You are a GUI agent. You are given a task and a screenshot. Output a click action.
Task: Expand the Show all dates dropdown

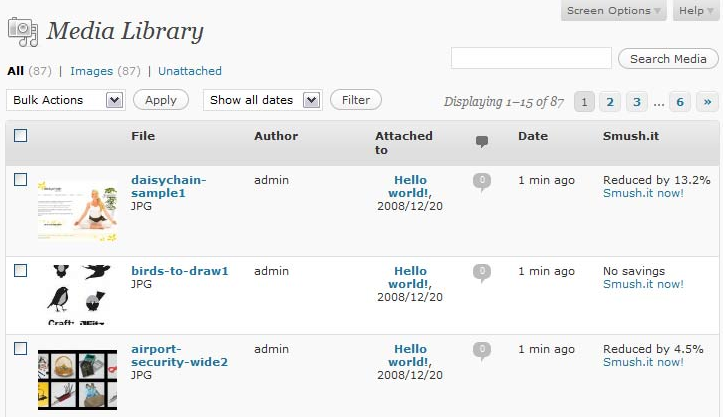[262, 100]
